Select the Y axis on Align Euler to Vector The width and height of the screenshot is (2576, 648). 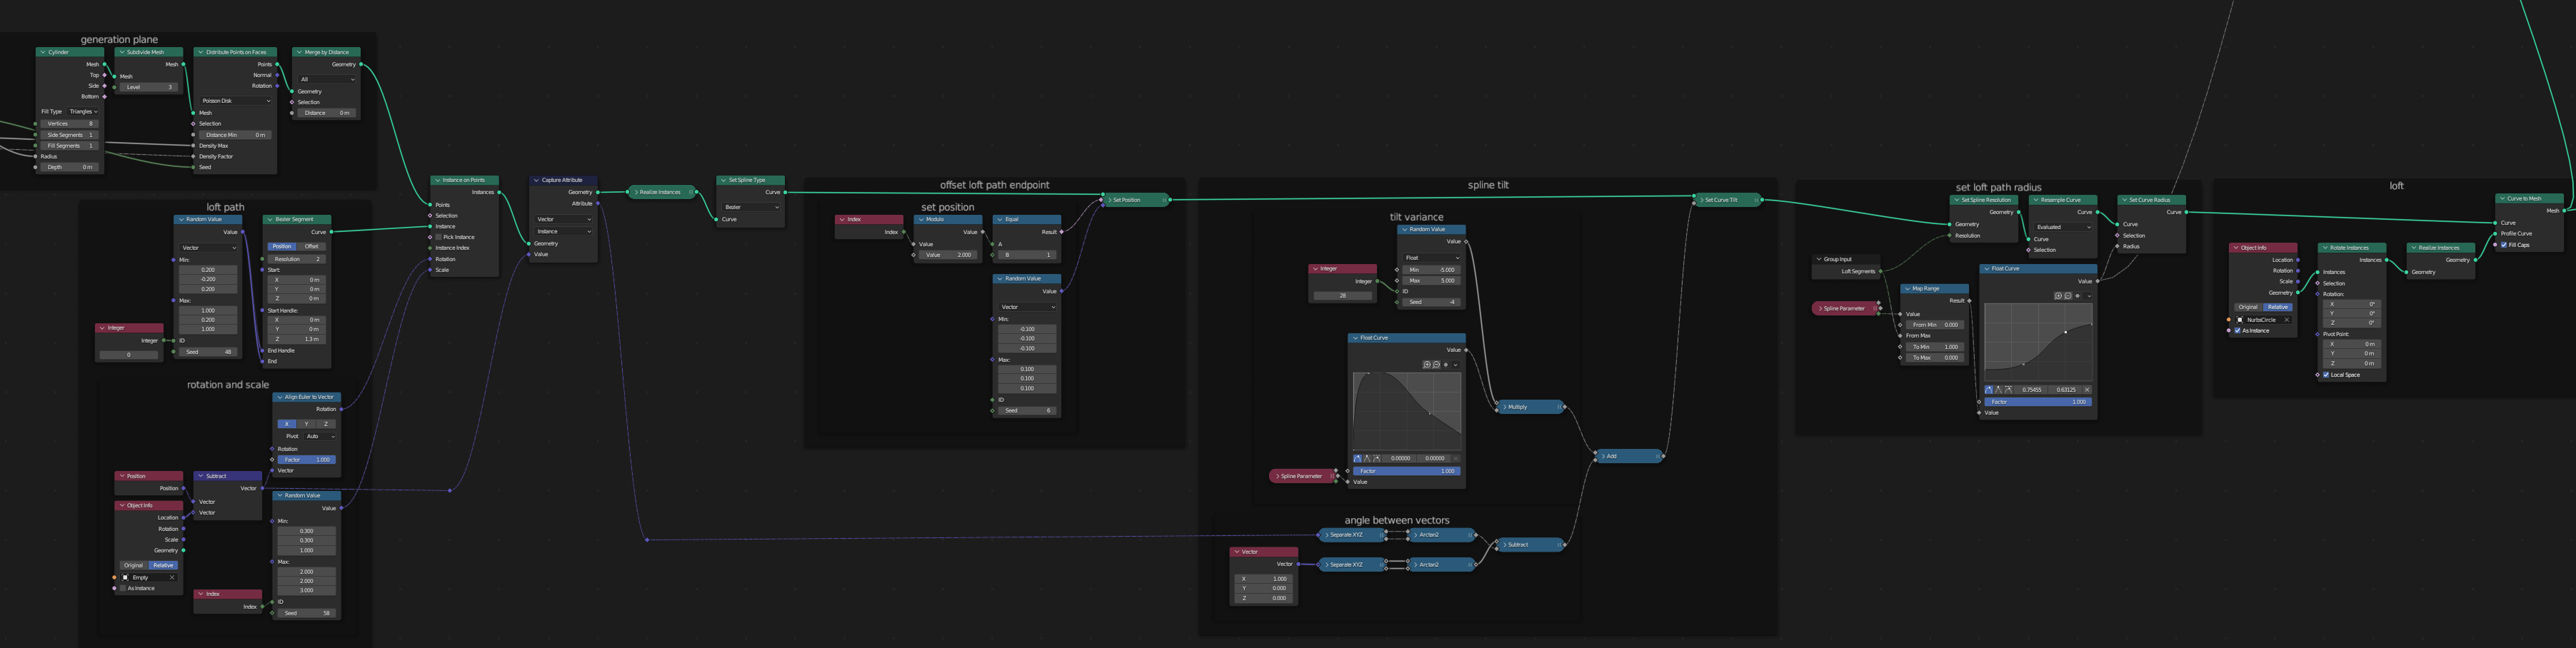click(306, 424)
